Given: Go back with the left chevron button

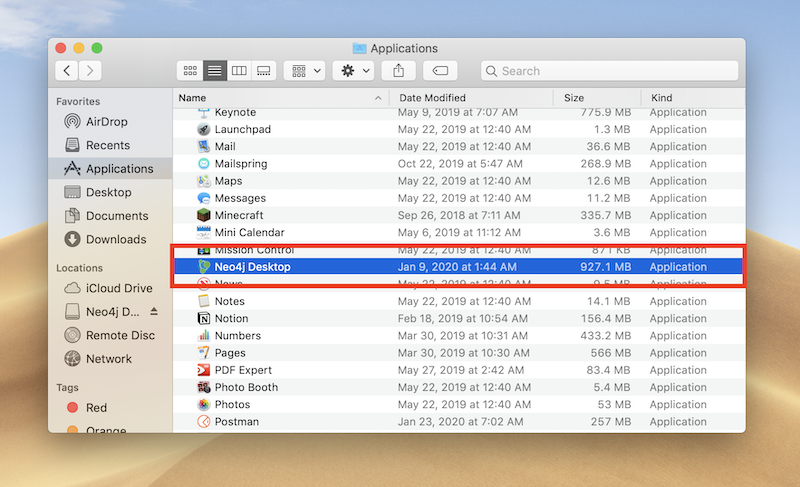Looking at the screenshot, I should 67,70.
